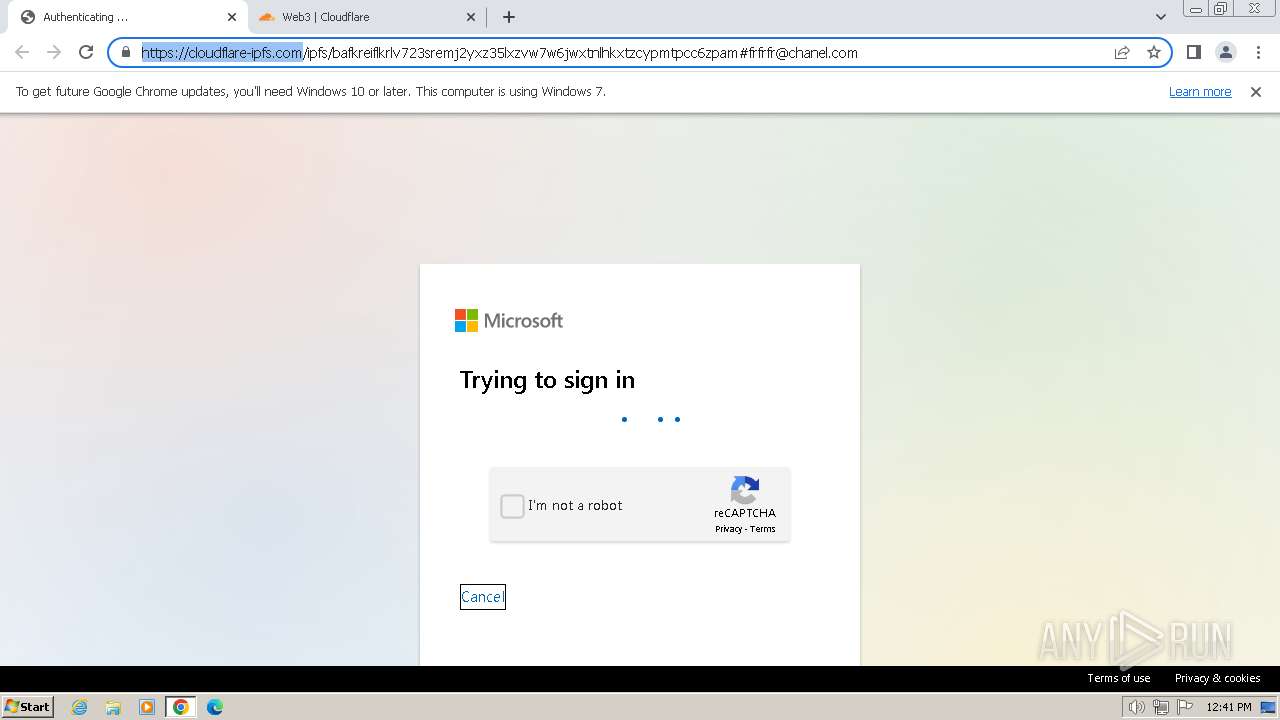Click the Microsoft logo
Viewport: 1280px width, 720px height.
(509, 321)
